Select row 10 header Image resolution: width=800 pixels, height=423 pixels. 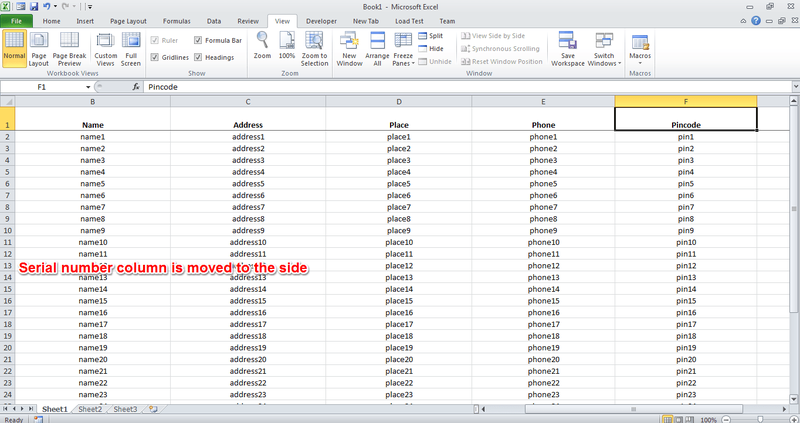[x=7, y=231]
